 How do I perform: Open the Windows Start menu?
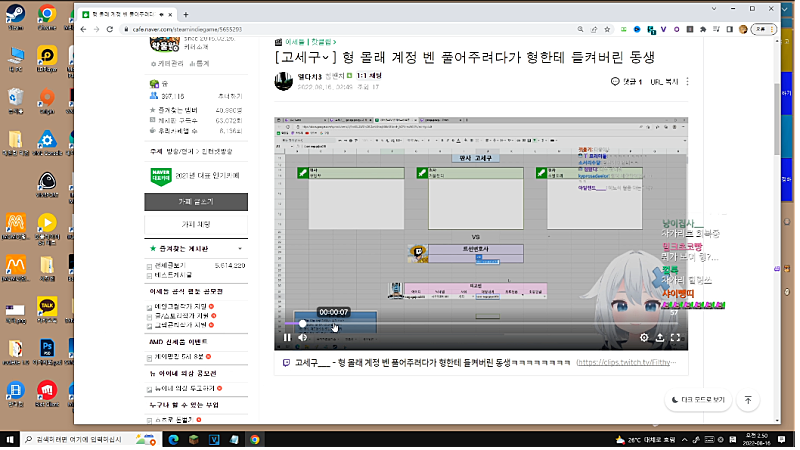click(x=10, y=439)
